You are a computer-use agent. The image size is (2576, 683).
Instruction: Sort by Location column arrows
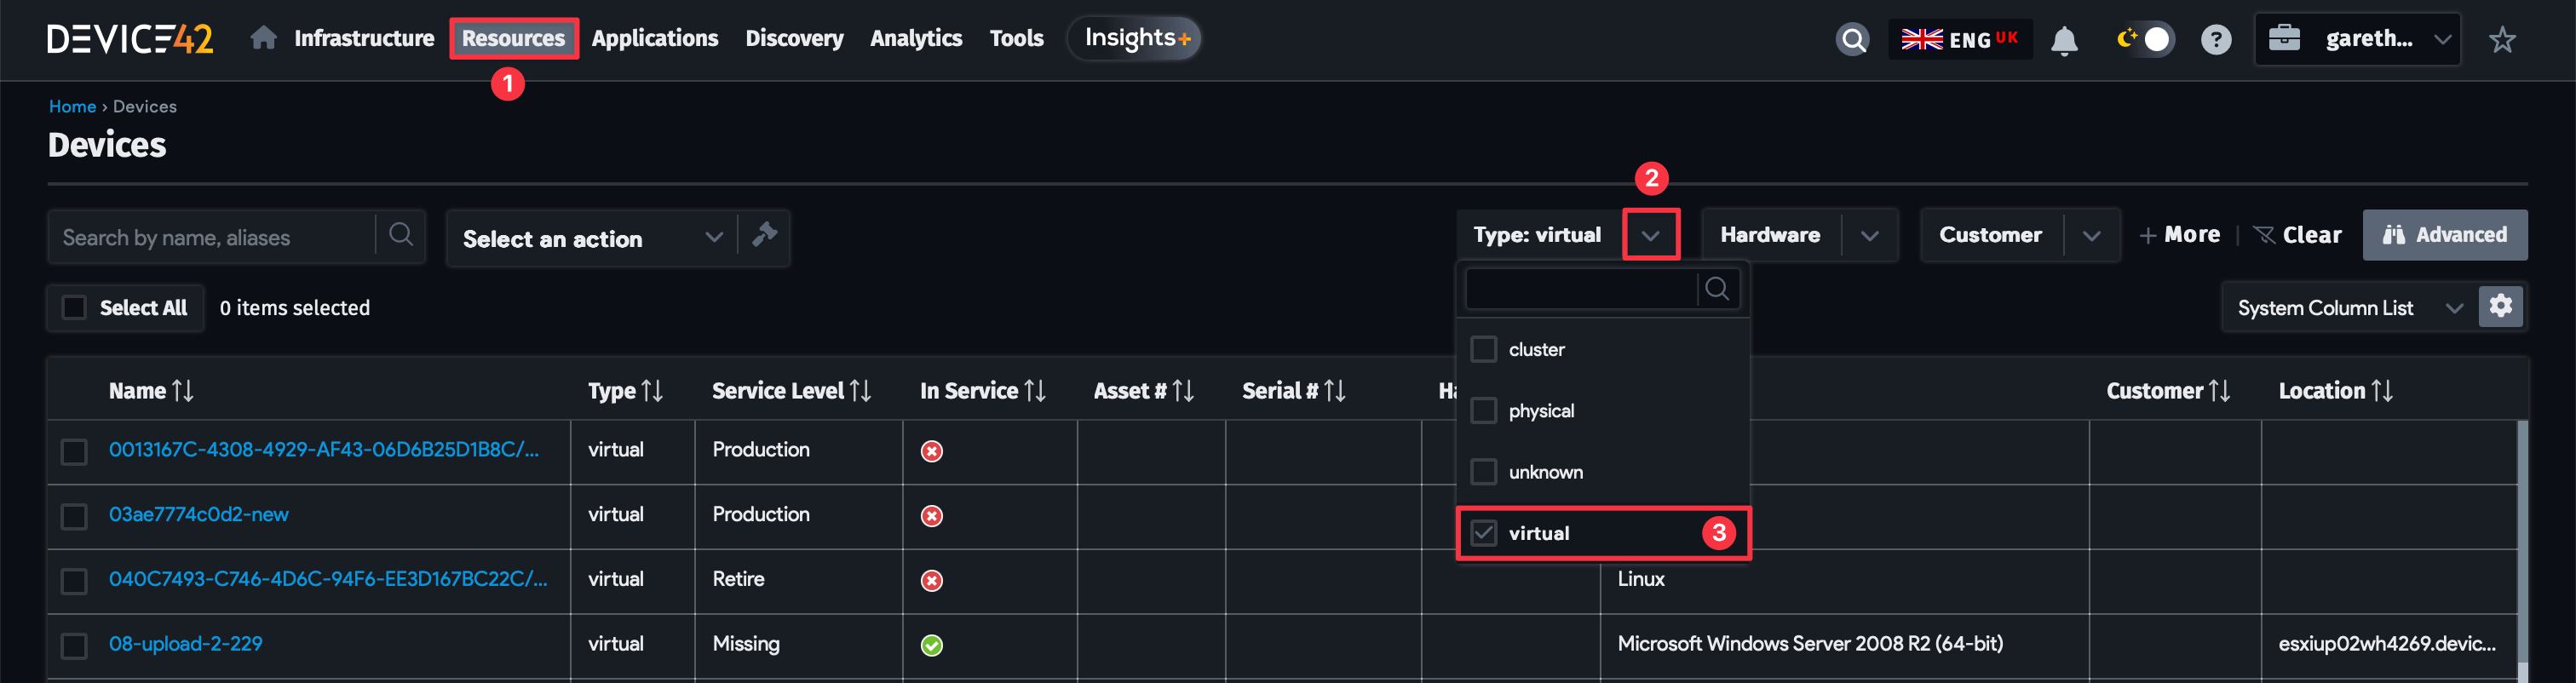click(2382, 391)
